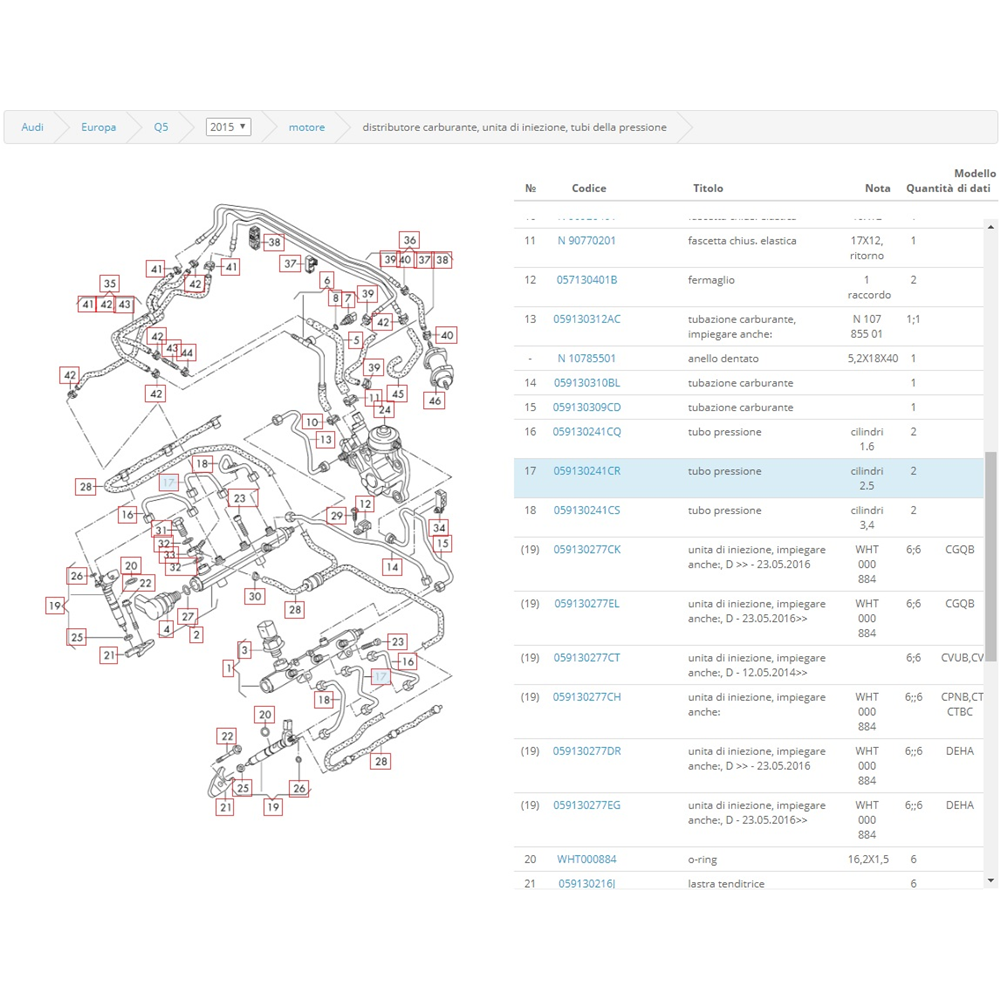Select the "anello dentato" title cell
This screenshot has height=1000, width=1000.
pos(723,358)
